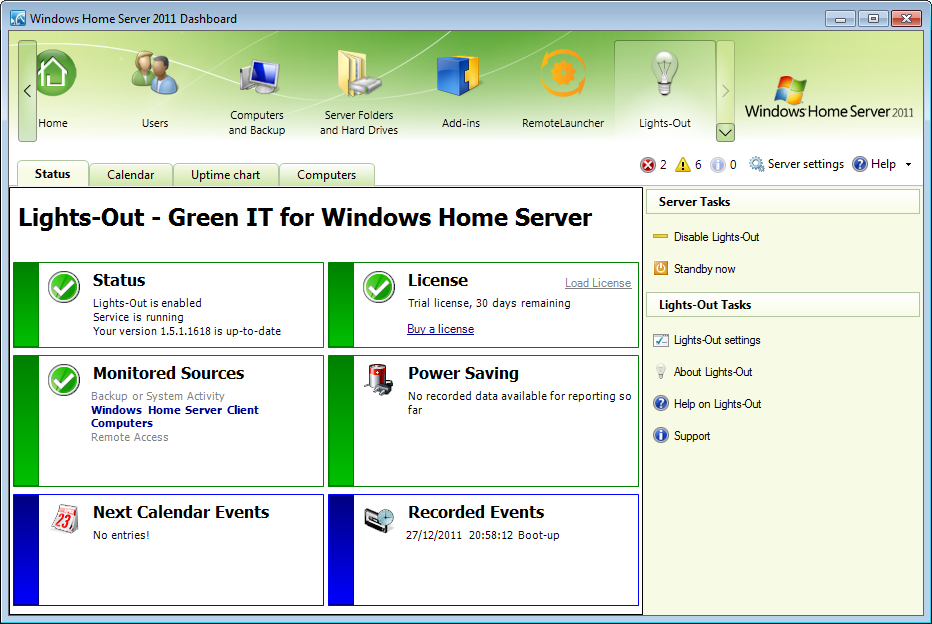Click the No entries! calendar text
Image resolution: width=932 pixels, height=624 pixels.
pos(121,535)
